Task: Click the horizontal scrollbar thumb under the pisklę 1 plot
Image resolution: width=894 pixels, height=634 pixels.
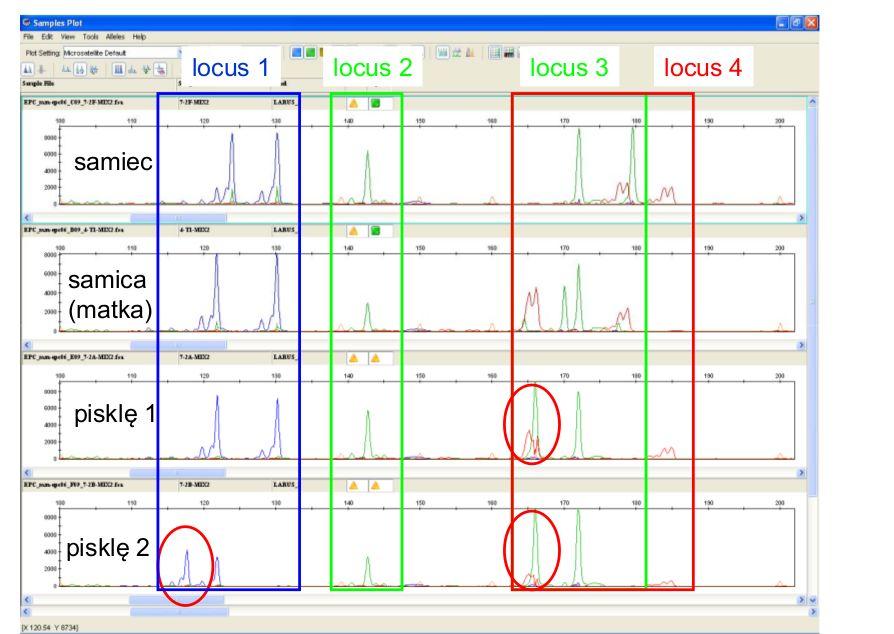Action: pos(177,473)
